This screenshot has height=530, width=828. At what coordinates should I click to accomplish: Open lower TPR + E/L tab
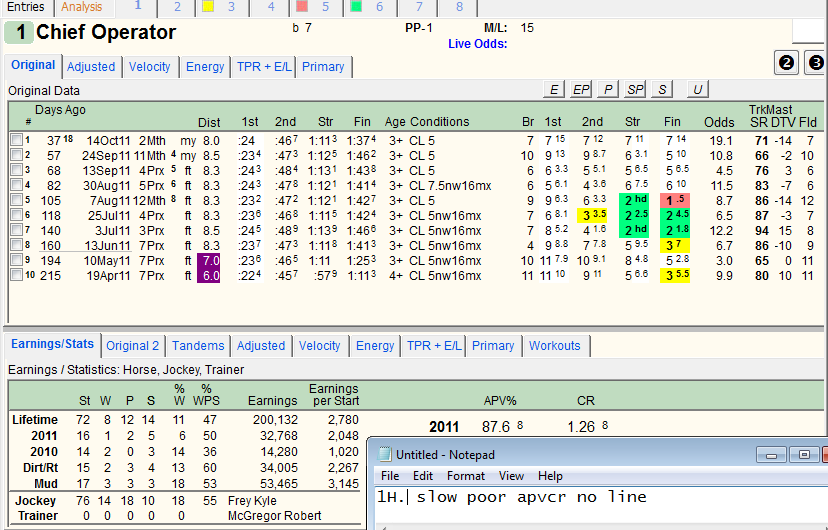tap(434, 346)
